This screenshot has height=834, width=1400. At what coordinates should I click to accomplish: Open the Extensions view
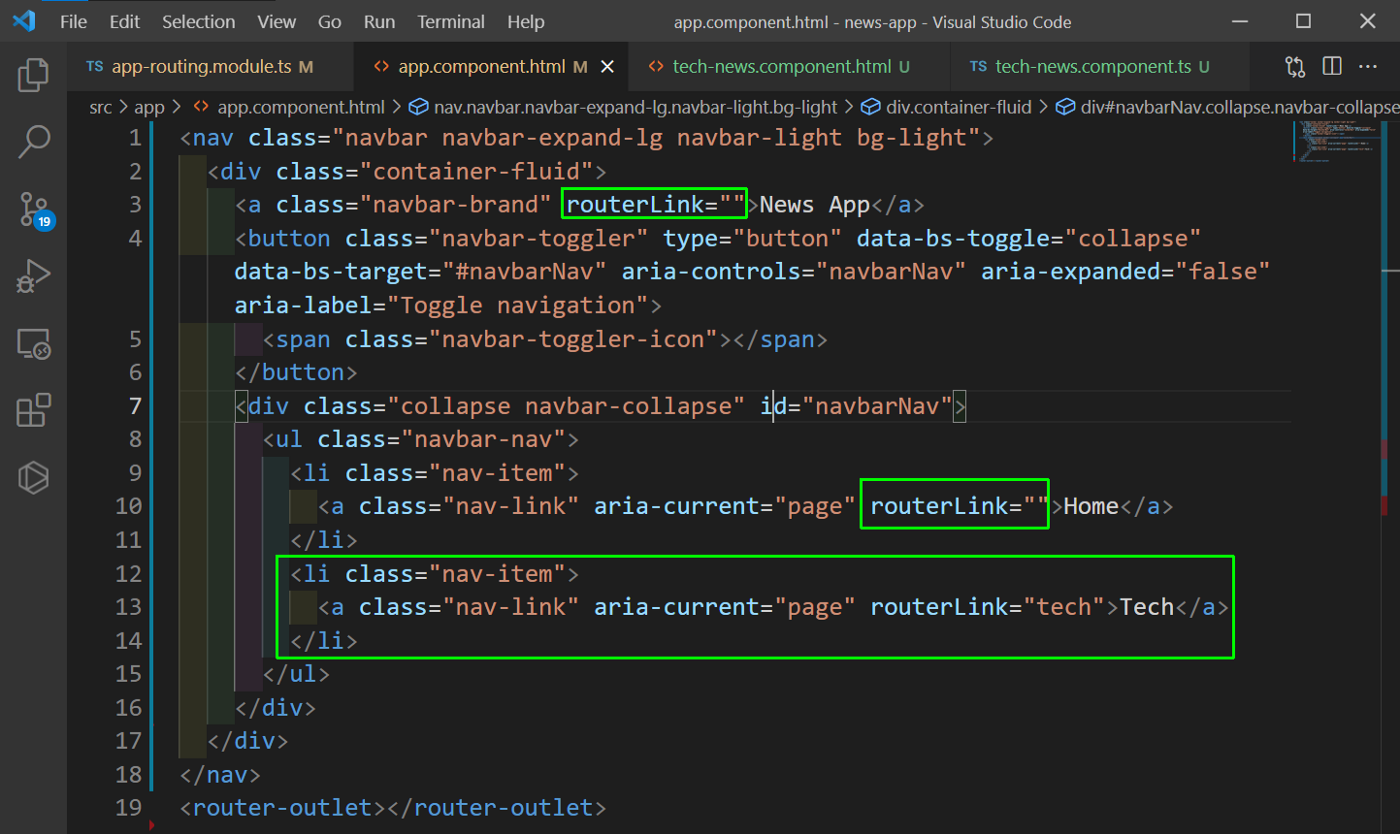click(x=33, y=410)
